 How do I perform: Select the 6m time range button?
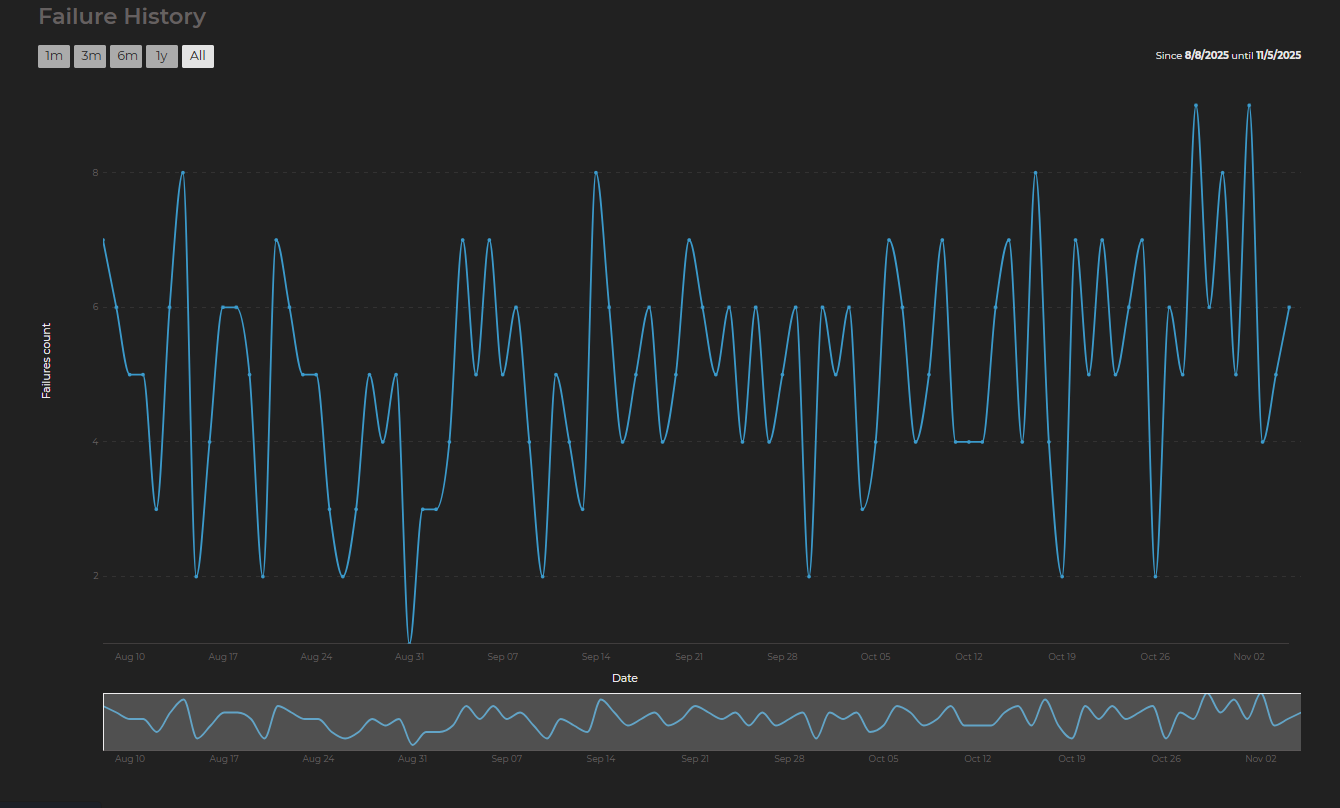point(126,56)
